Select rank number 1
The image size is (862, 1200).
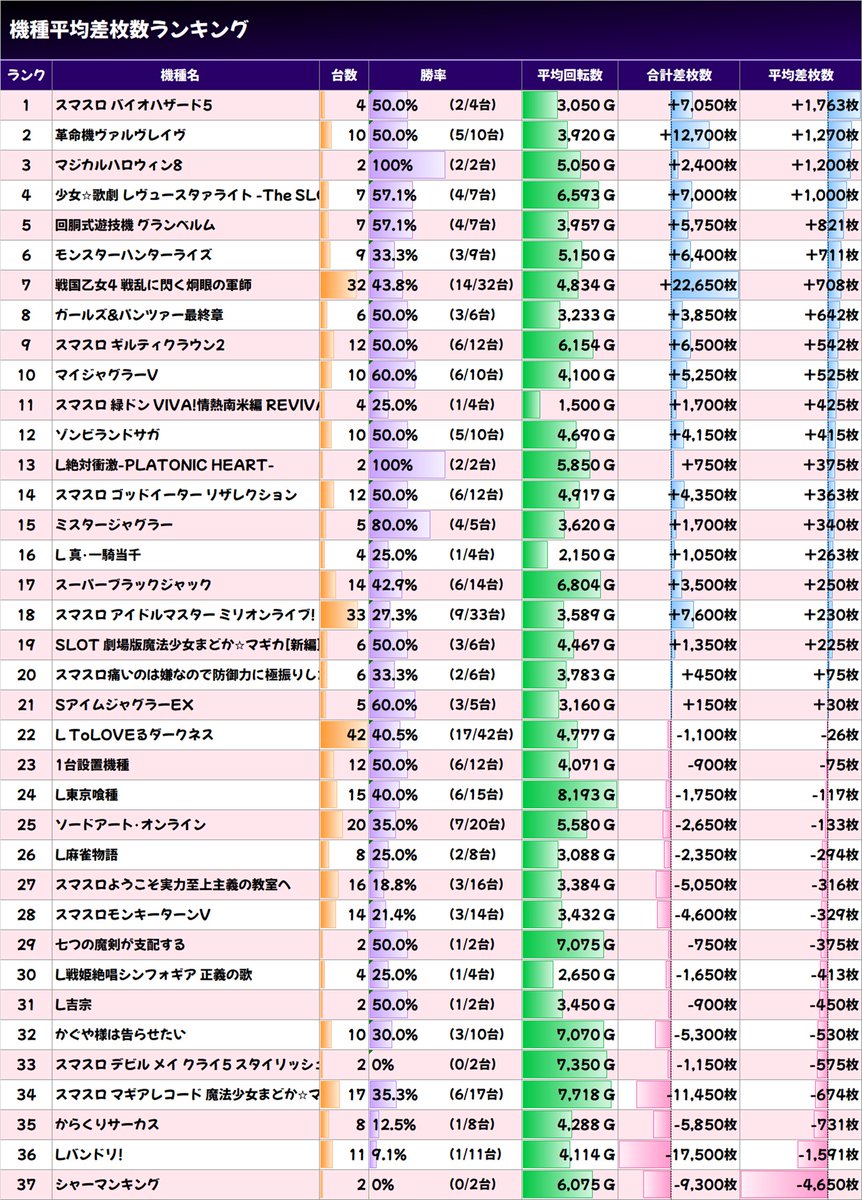[x=26, y=105]
